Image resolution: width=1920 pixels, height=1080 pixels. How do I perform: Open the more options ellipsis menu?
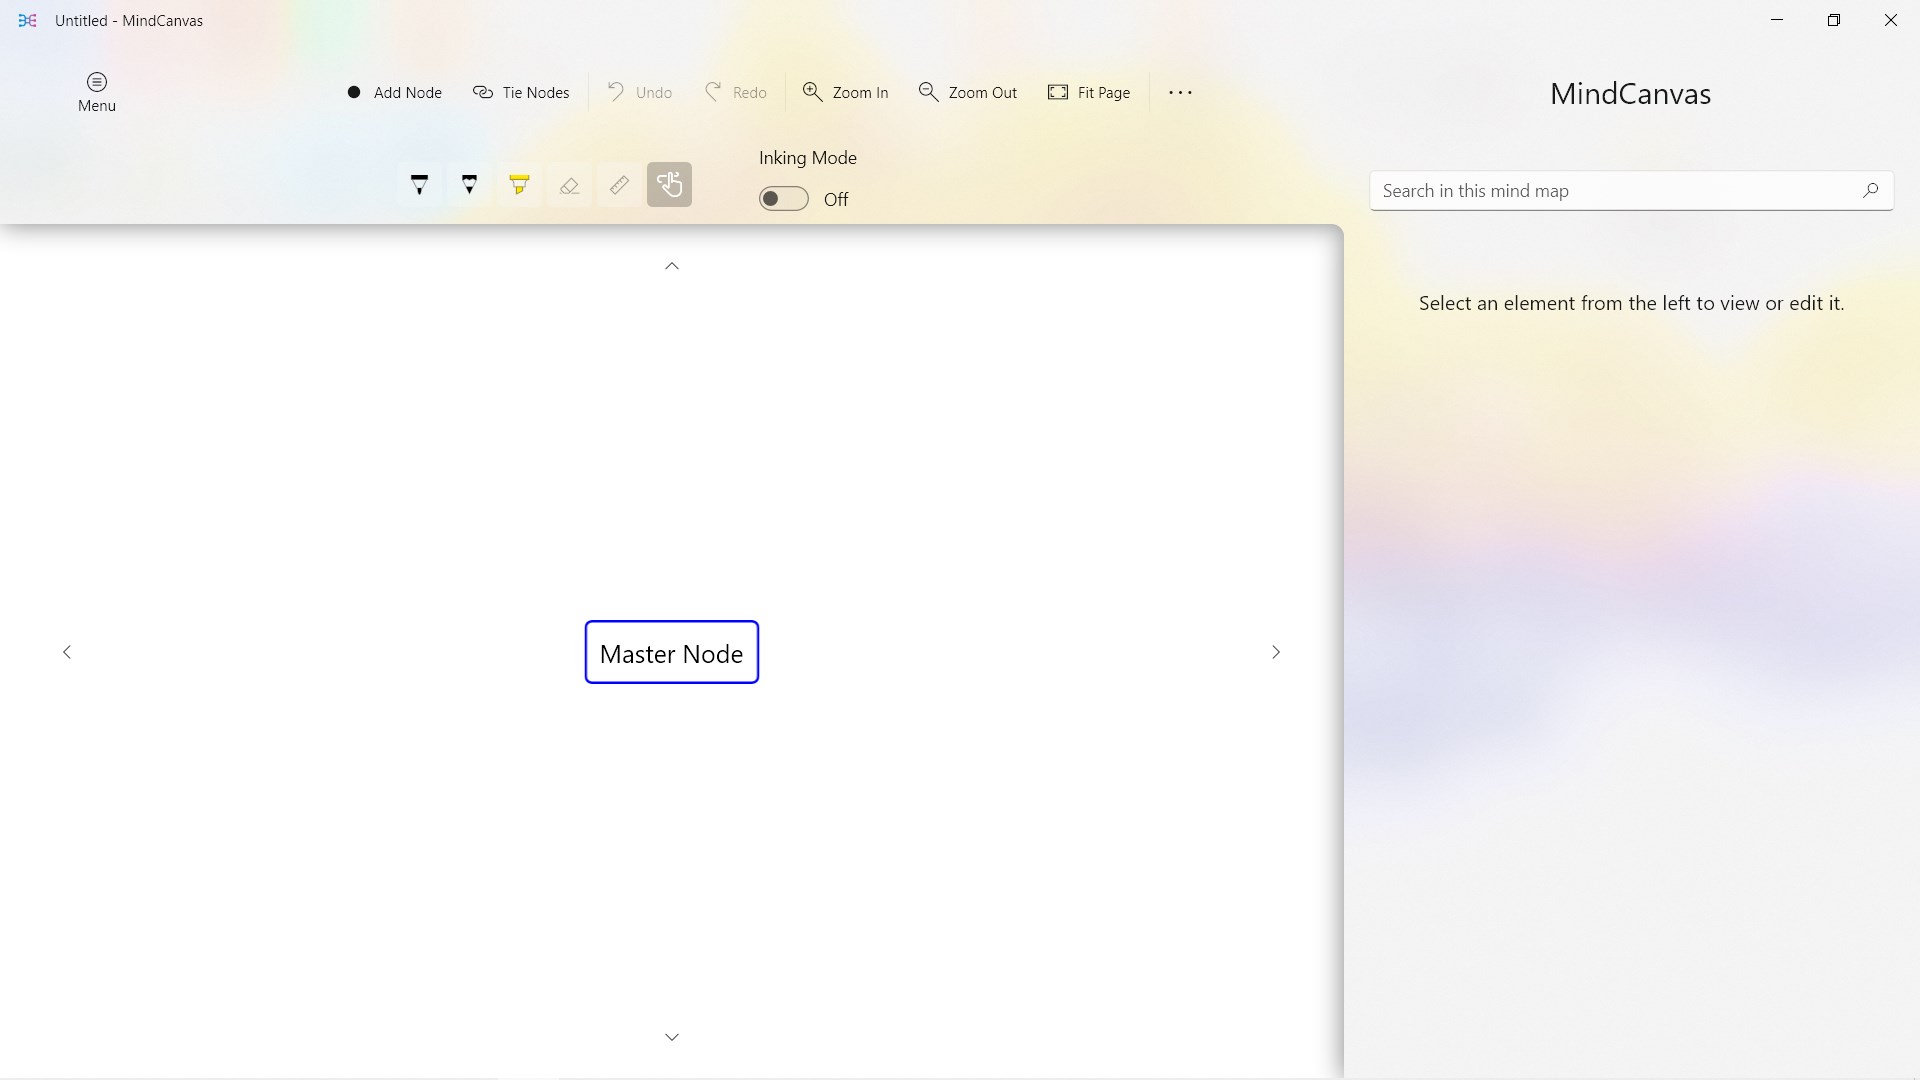[1180, 92]
